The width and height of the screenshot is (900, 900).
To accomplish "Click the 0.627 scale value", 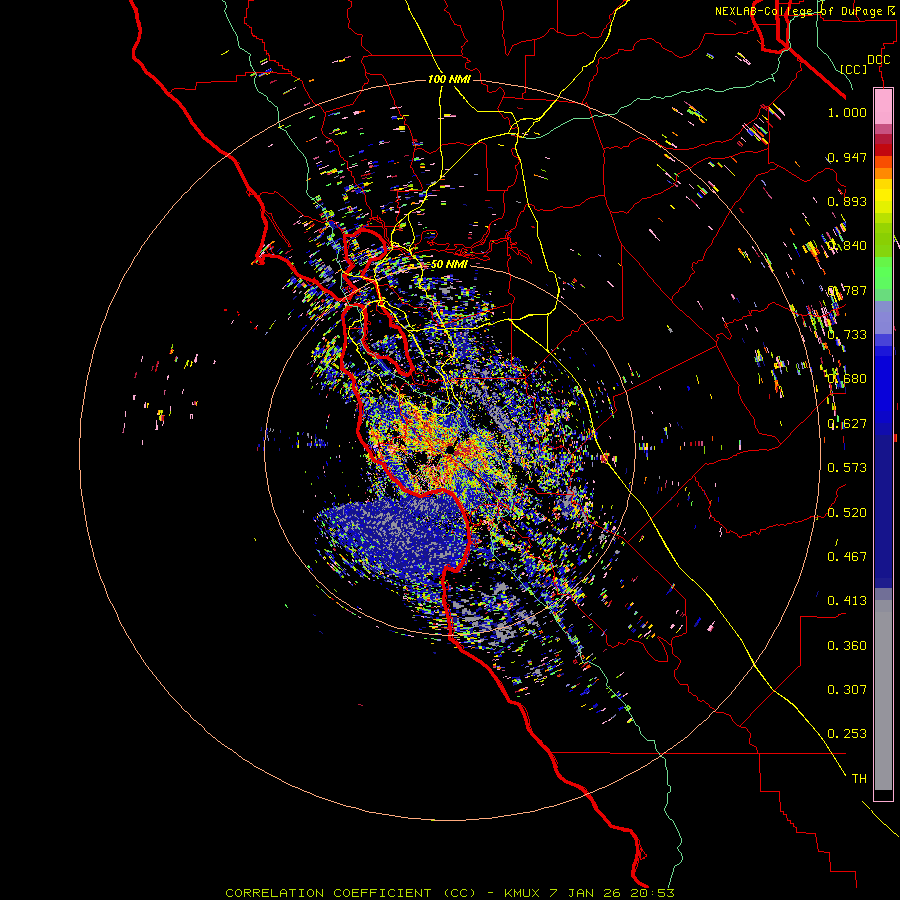I will (847, 424).
